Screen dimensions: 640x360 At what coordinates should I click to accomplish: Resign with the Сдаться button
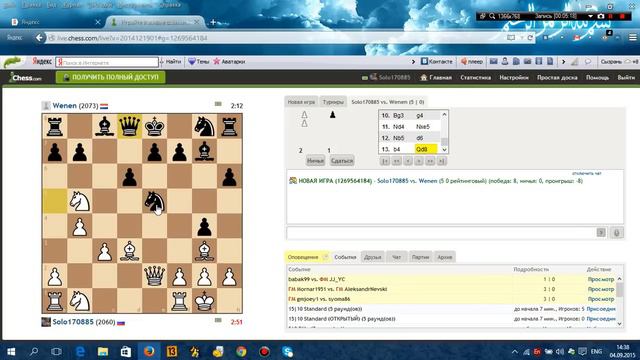(x=342, y=161)
